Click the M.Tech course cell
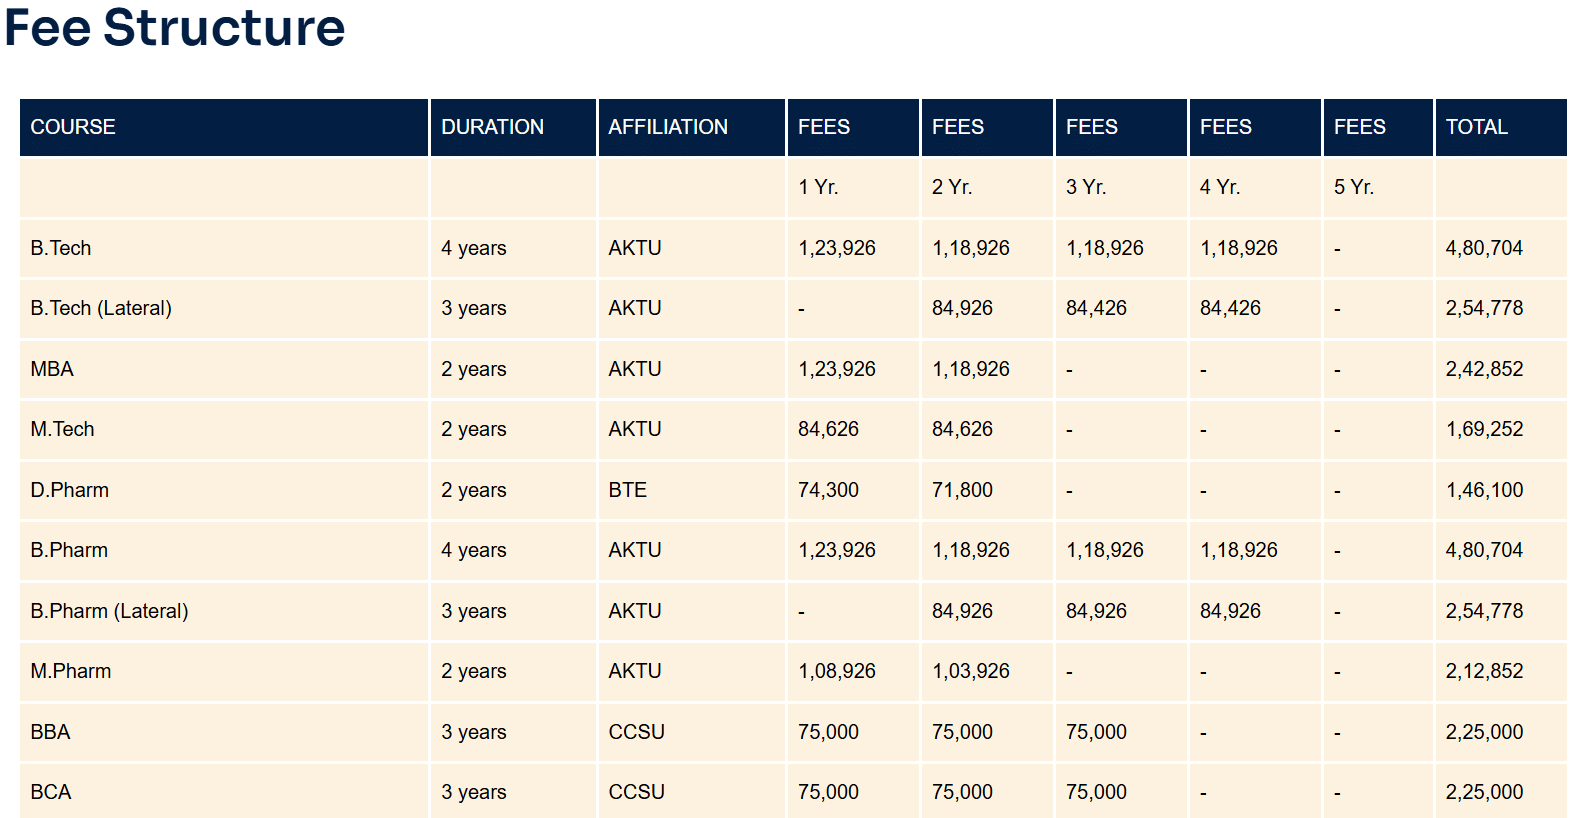 (62, 429)
